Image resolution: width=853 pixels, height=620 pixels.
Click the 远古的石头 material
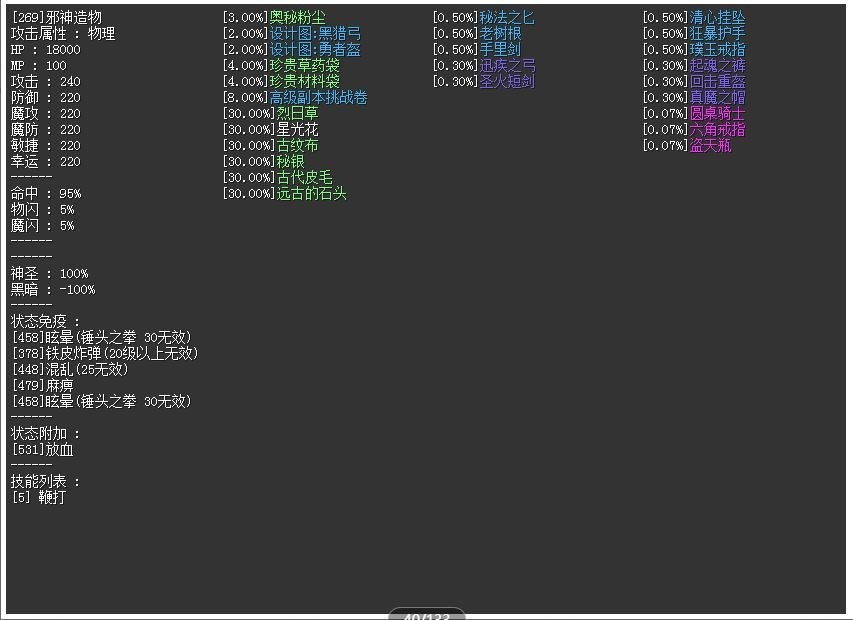pos(311,194)
